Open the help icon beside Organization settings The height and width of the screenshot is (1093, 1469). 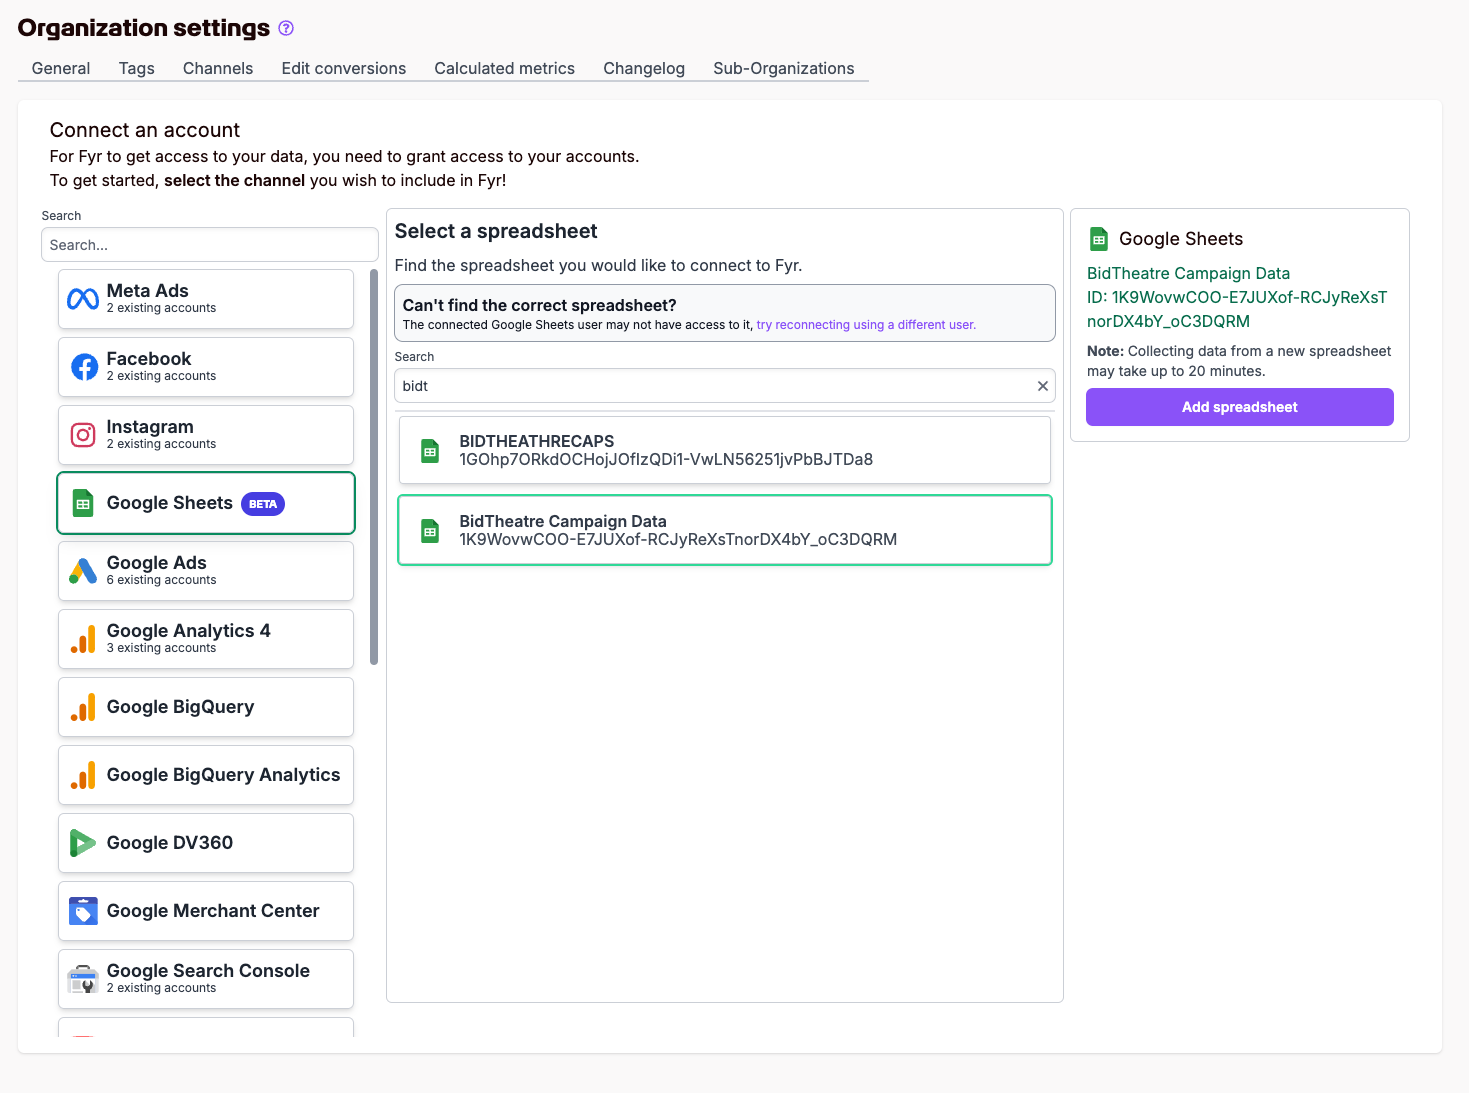(x=286, y=28)
